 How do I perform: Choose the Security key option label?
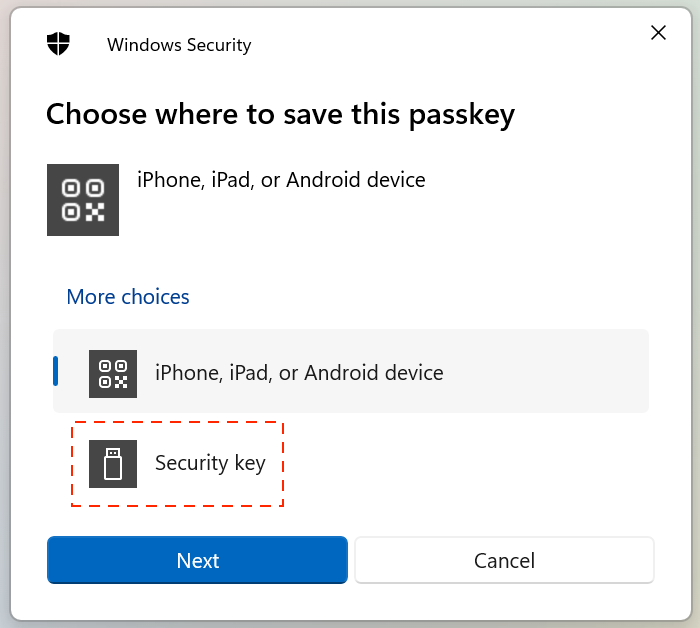tap(210, 464)
